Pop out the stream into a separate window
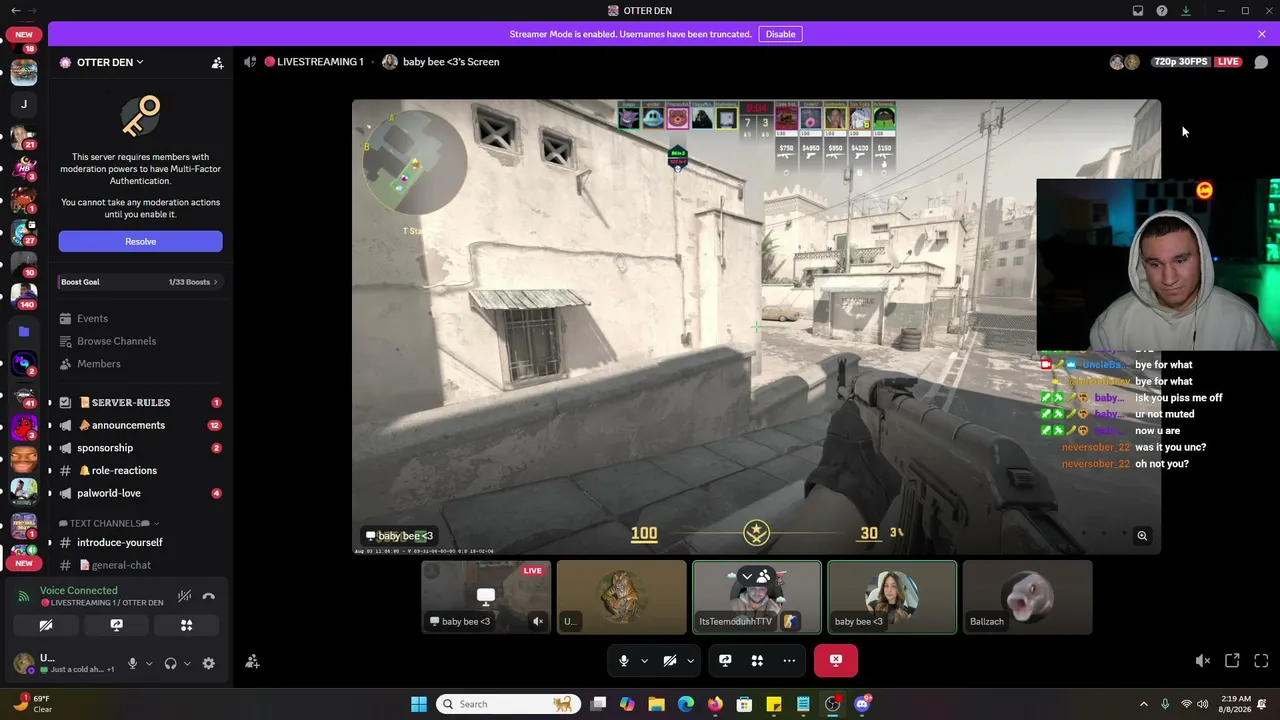This screenshot has width=1280, height=720. (1232, 661)
